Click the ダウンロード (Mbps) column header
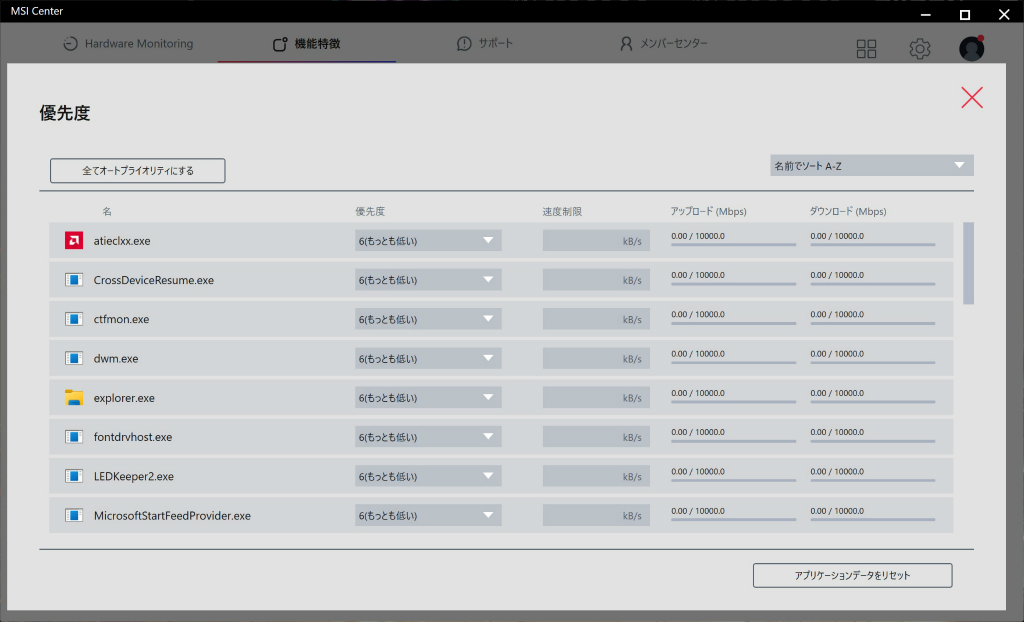1024x622 pixels. pyautogui.click(x=848, y=211)
